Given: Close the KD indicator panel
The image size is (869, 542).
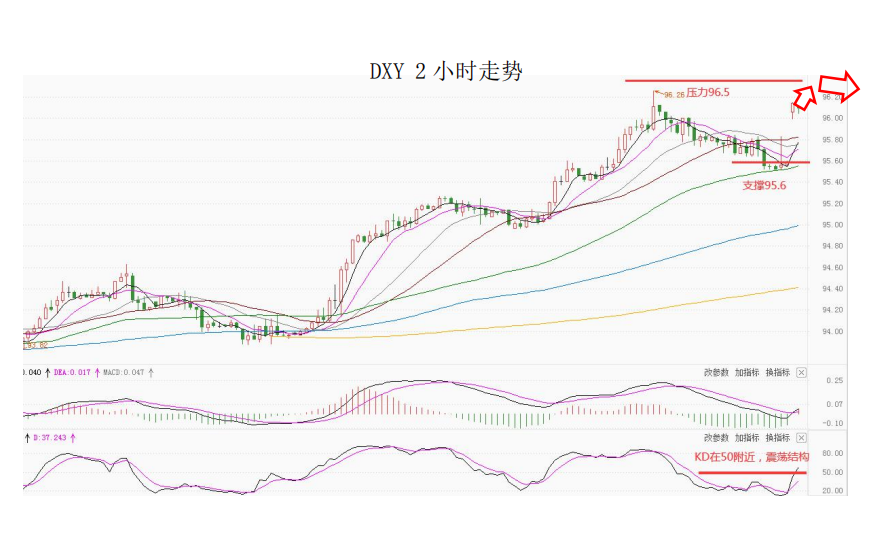Looking at the screenshot, I should [x=801, y=437].
